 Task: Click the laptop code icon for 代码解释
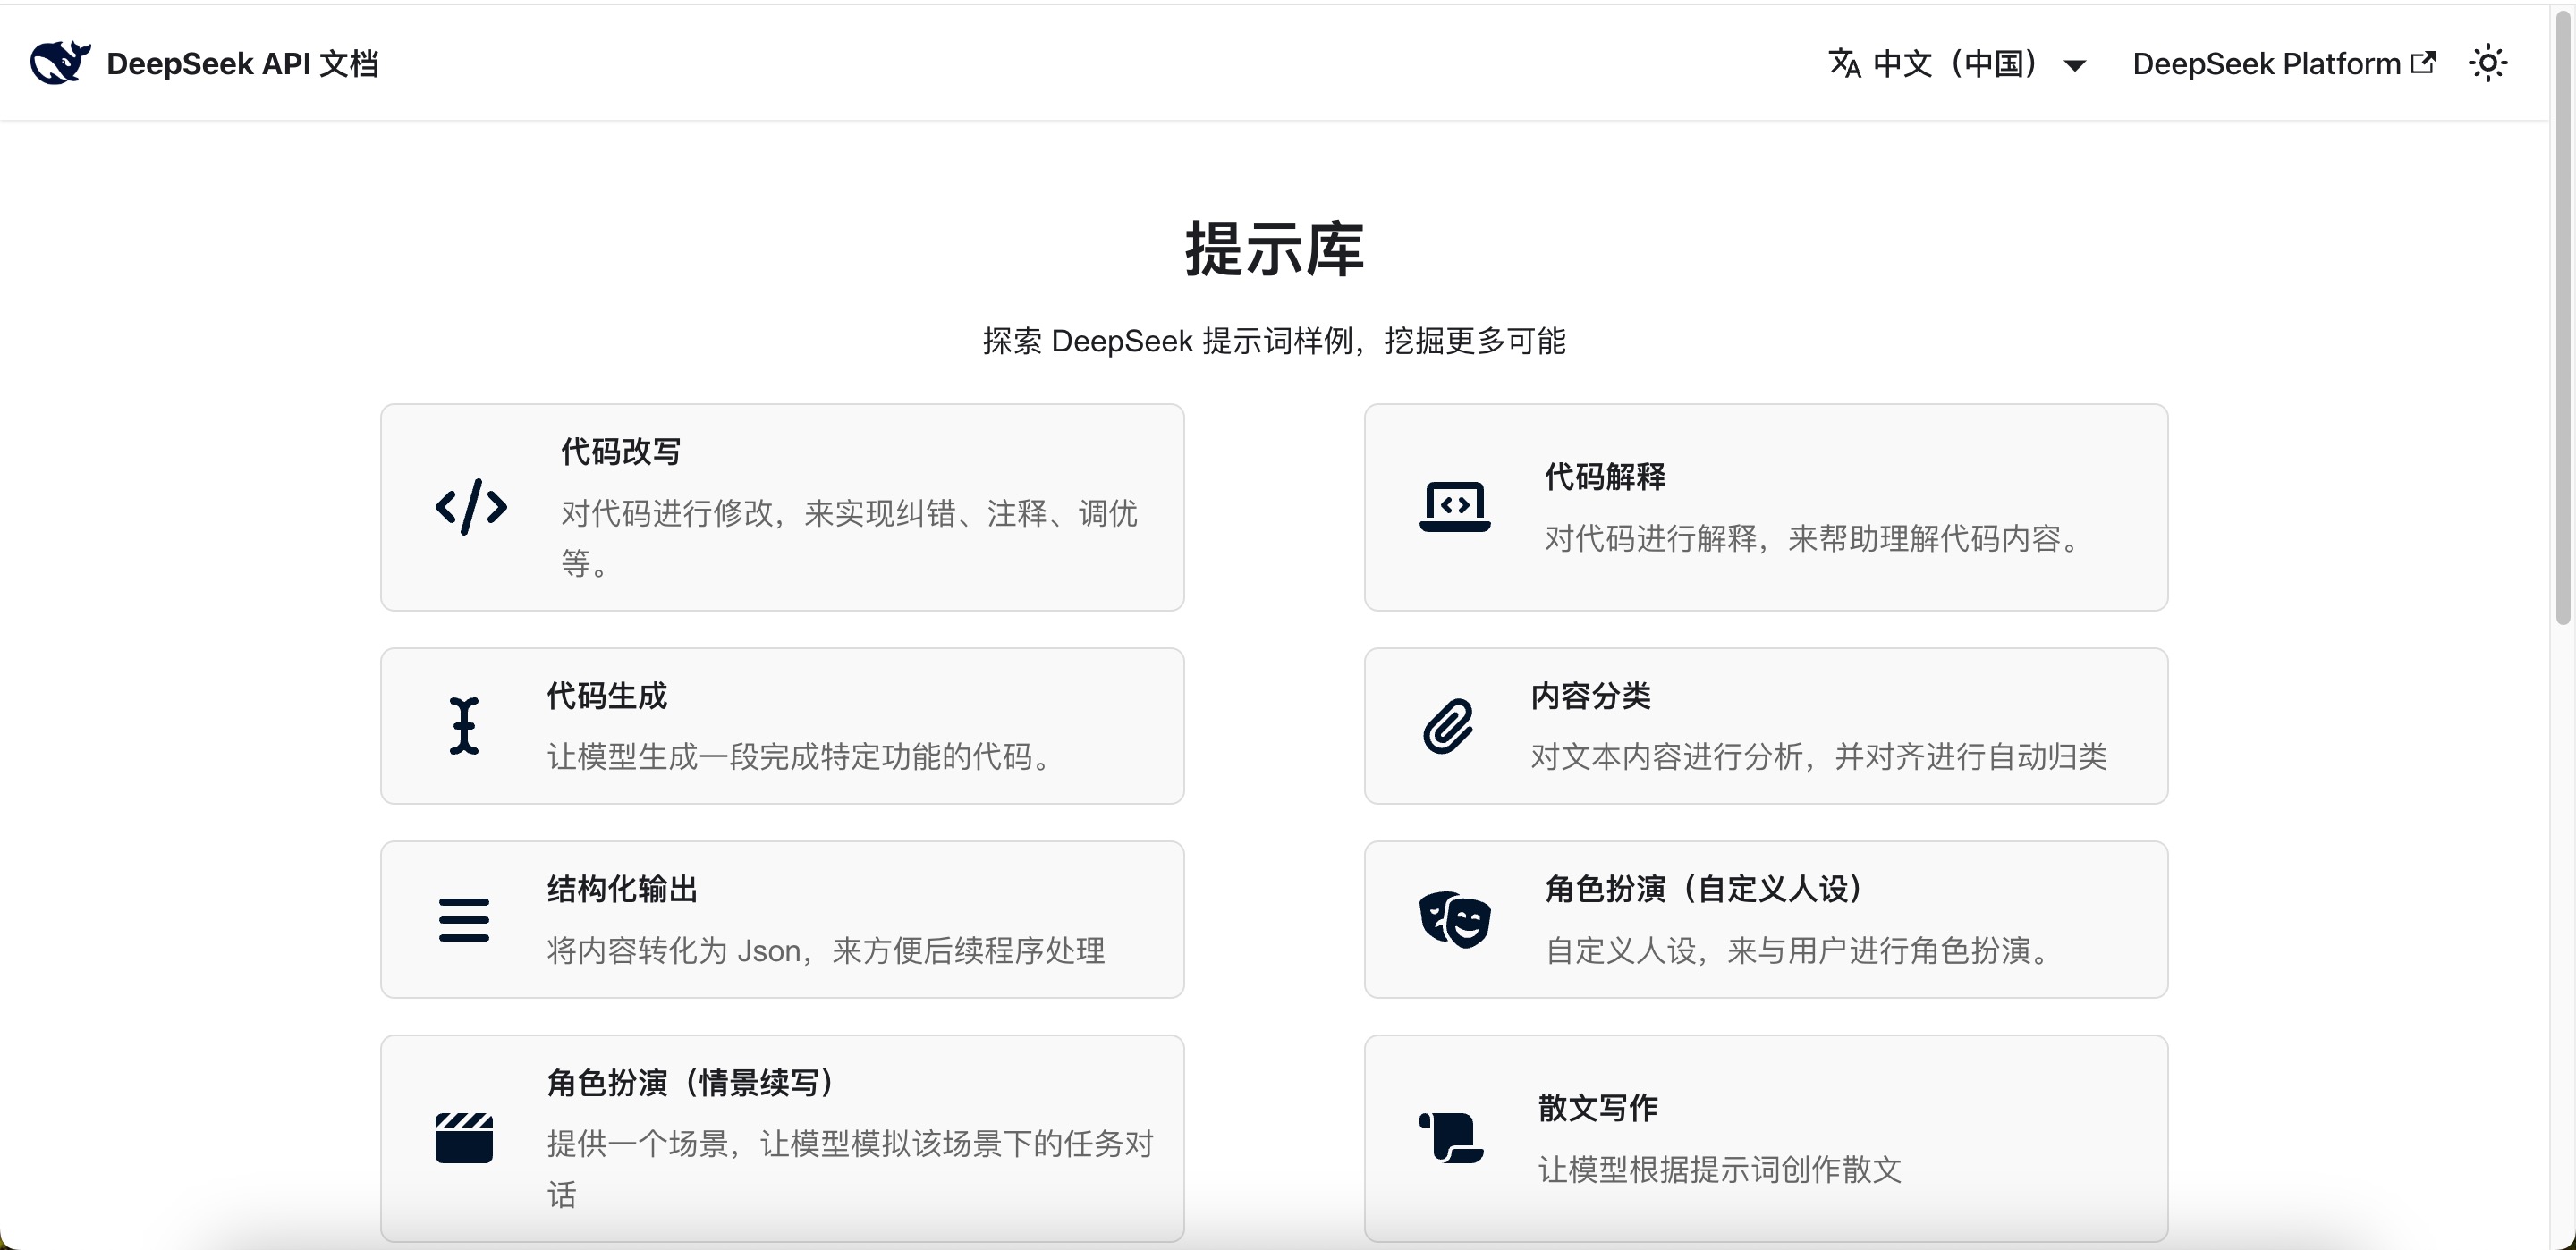tap(1454, 507)
